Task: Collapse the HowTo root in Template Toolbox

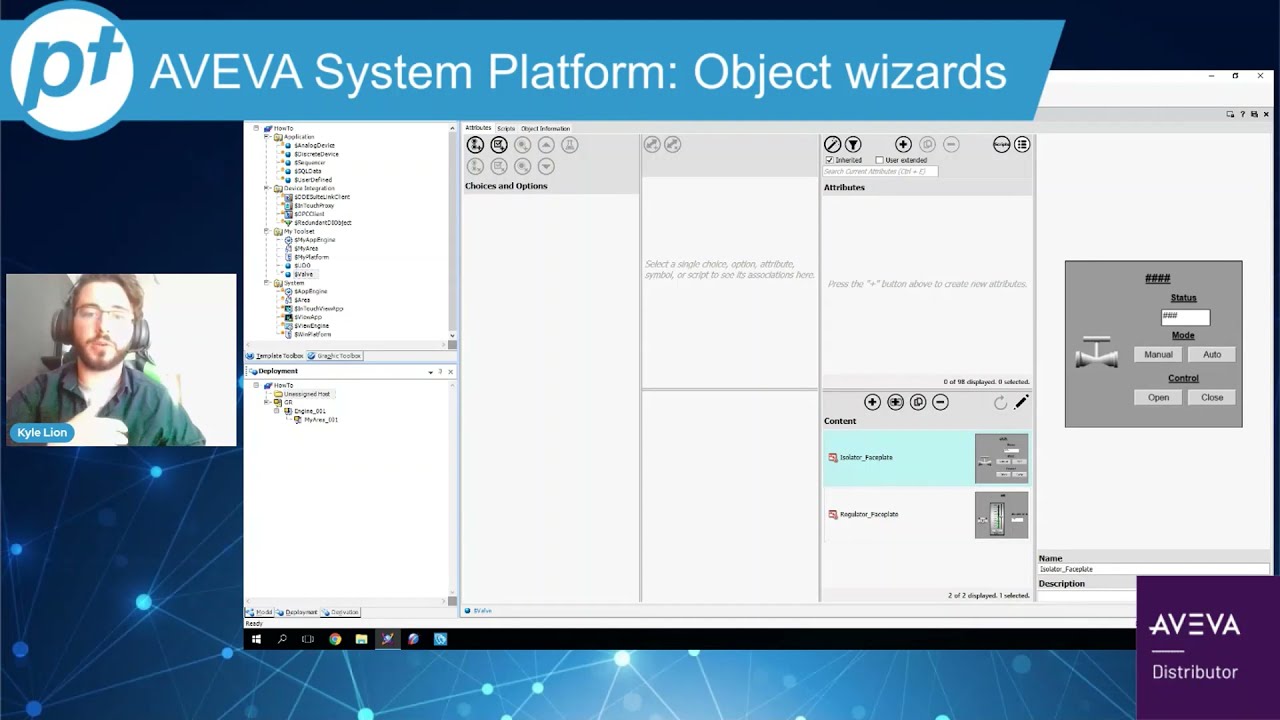Action: point(256,128)
